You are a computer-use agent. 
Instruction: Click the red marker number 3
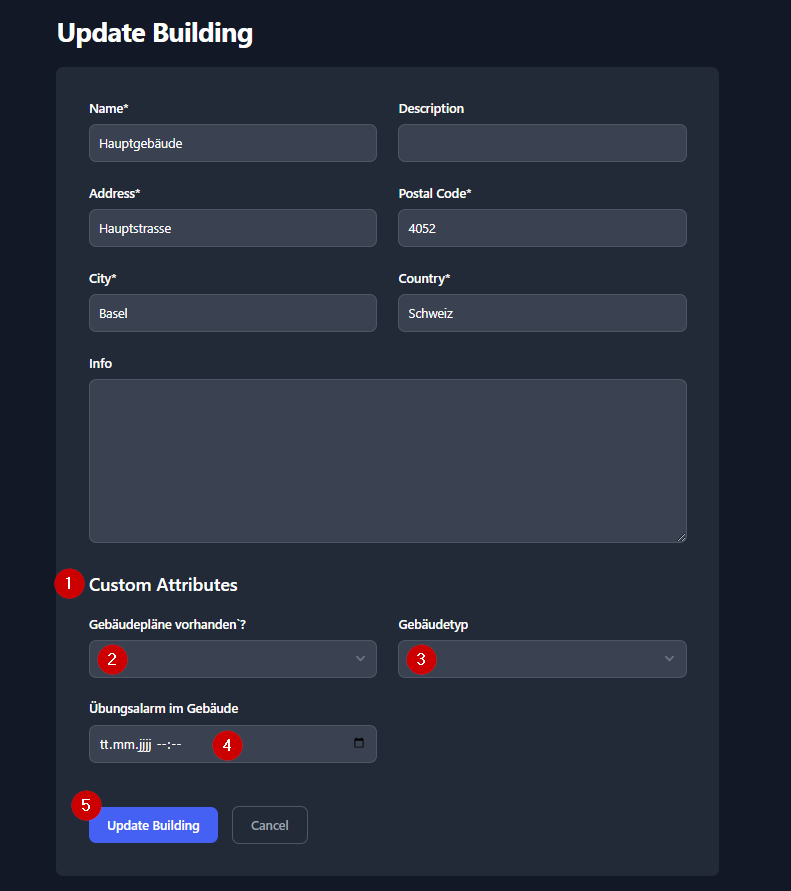421,659
